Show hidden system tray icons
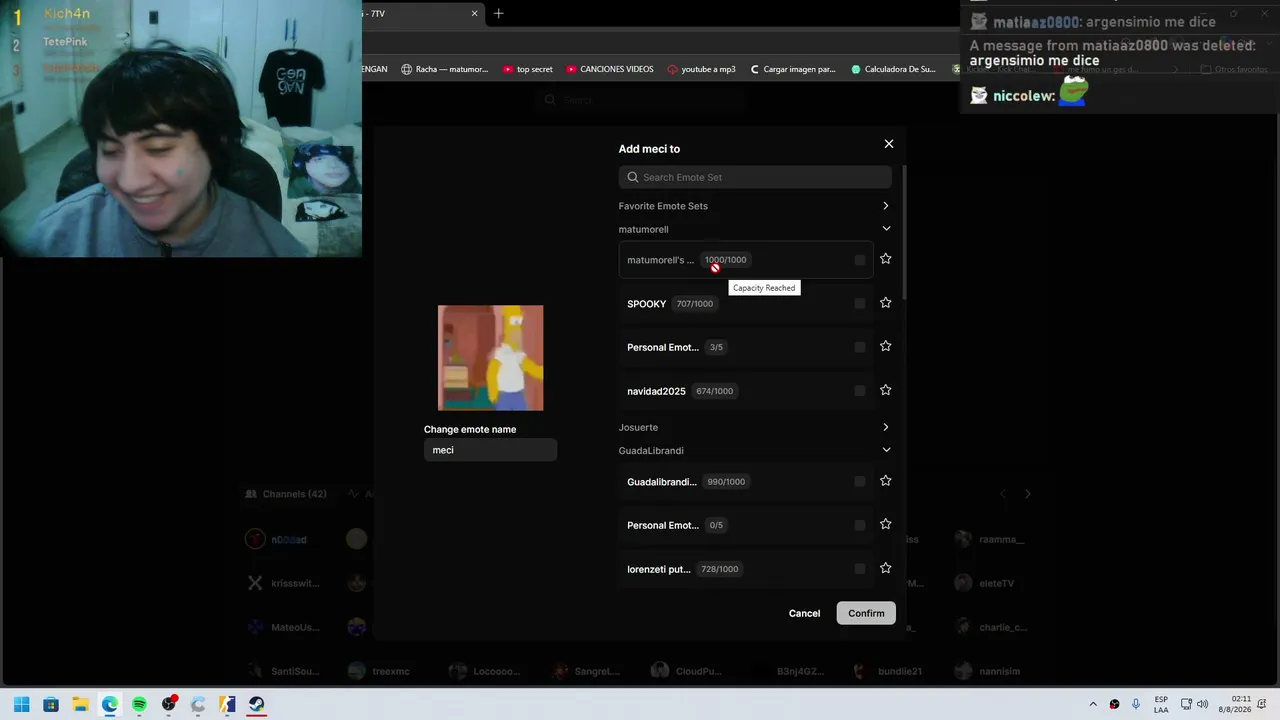The height and width of the screenshot is (720, 1280). click(1093, 704)
